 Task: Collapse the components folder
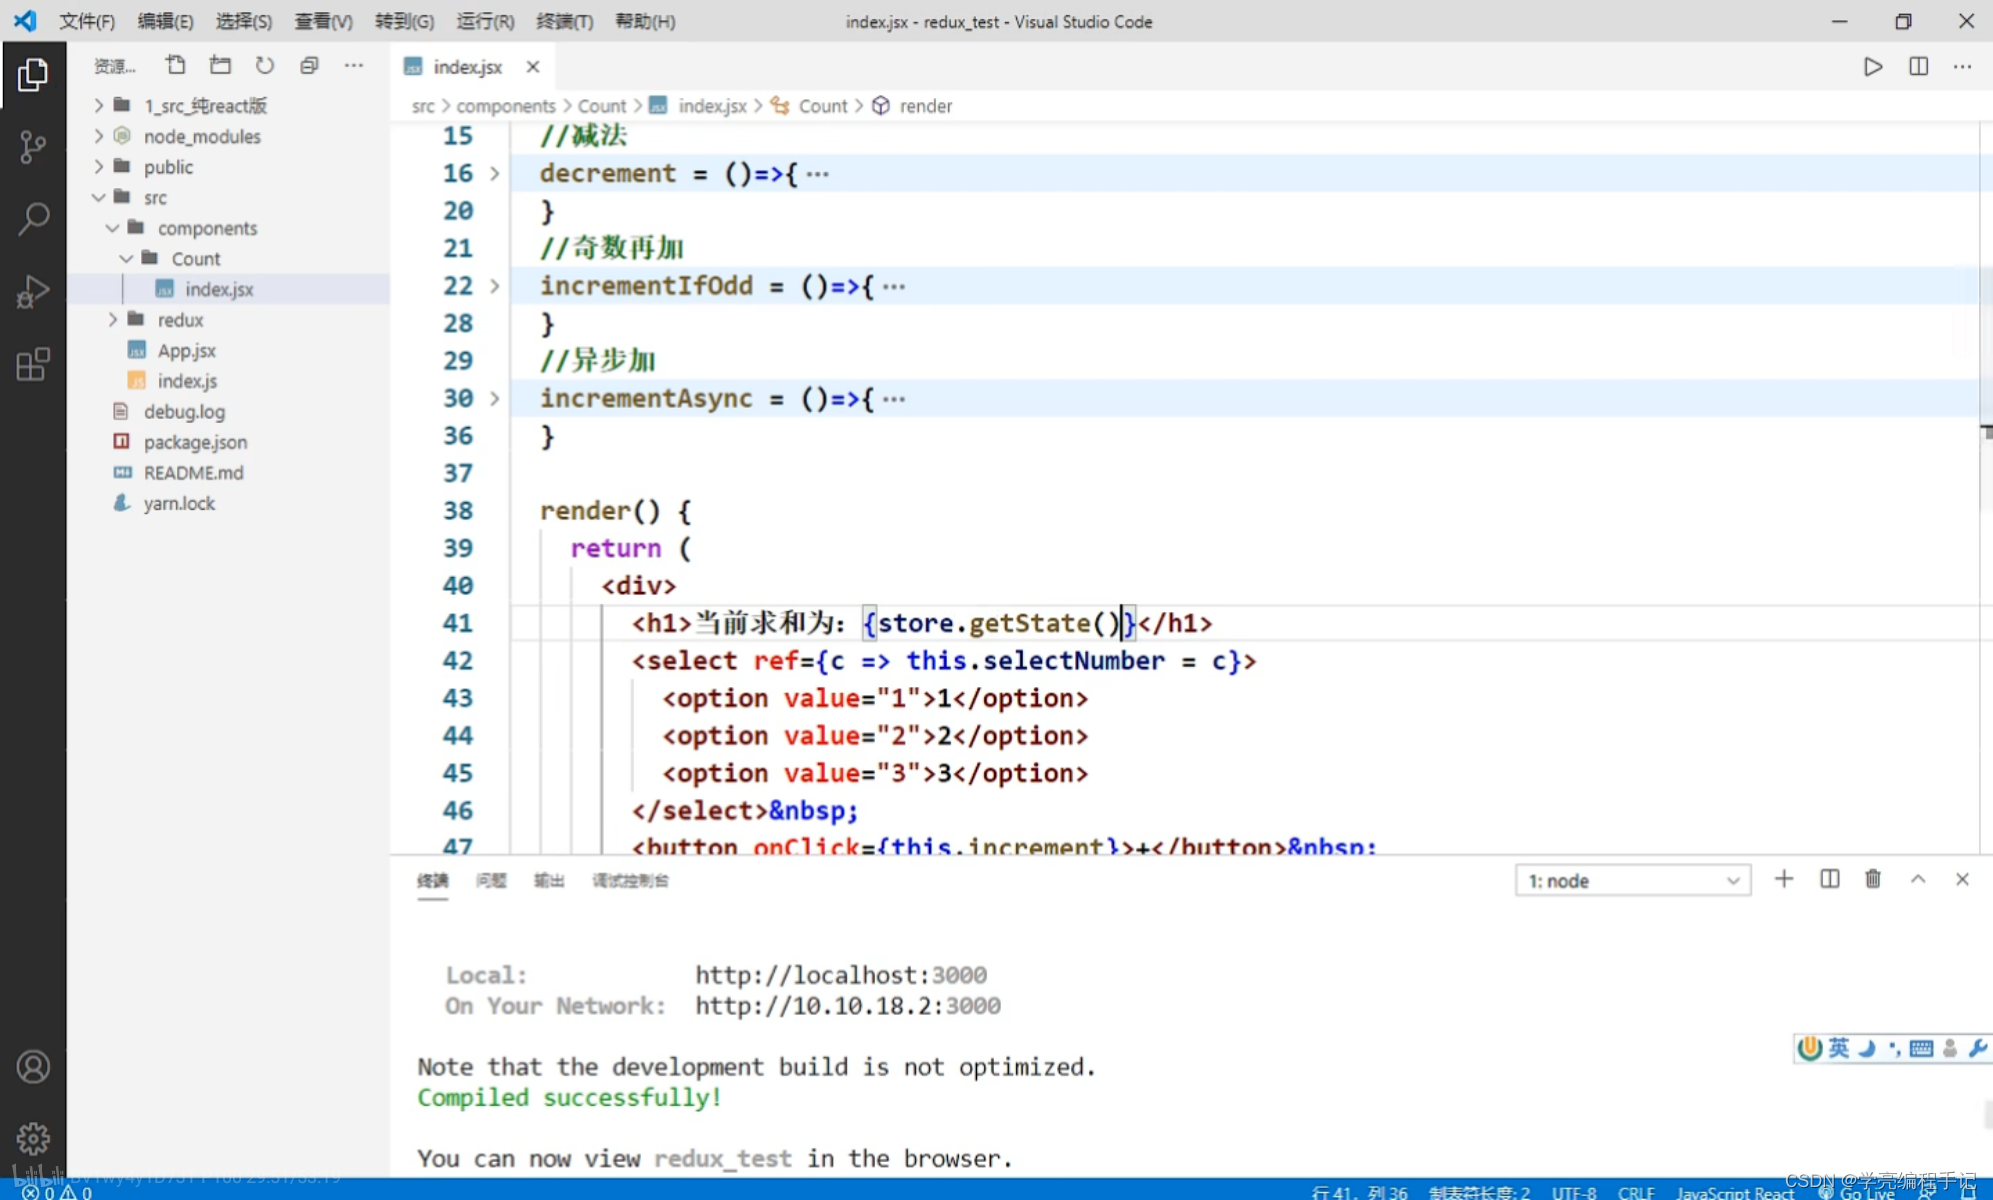tap(112, 228)
